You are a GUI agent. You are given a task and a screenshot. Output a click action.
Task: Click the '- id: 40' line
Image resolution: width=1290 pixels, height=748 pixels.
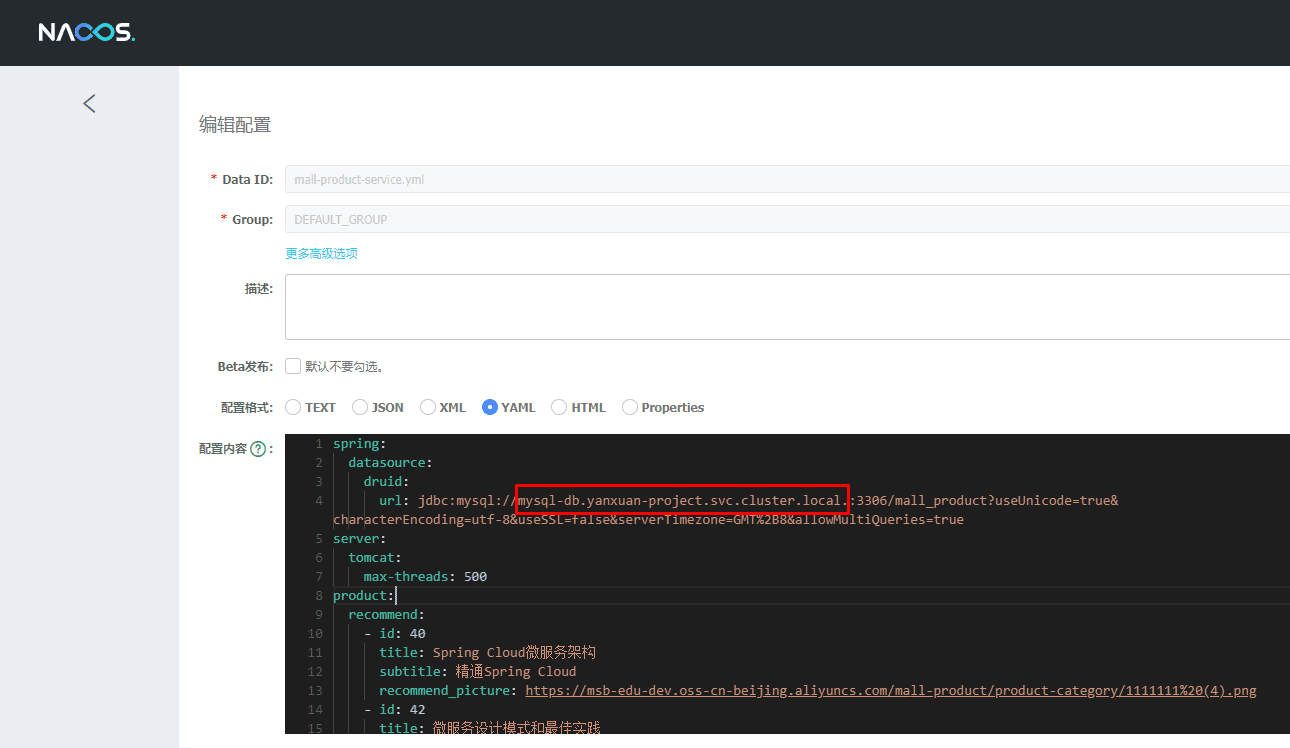tap(395, 633)
